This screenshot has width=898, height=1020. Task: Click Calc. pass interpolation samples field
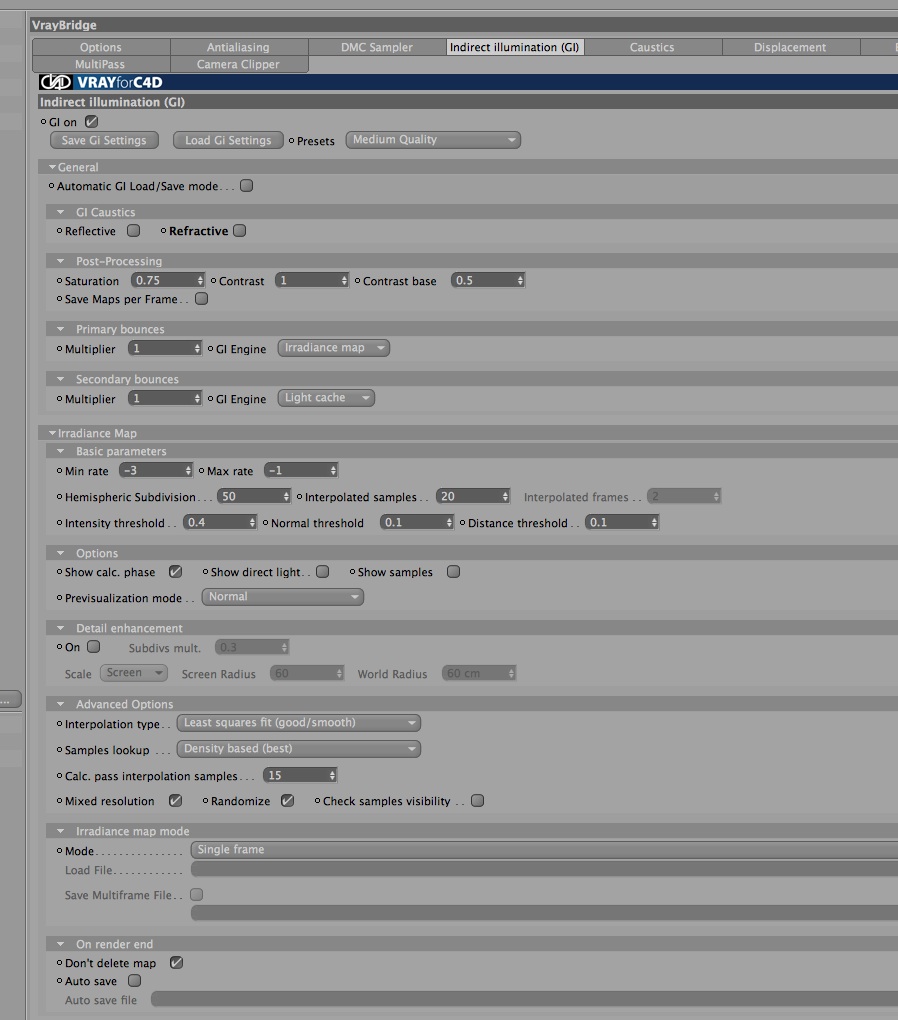click(x=296, y=775)
